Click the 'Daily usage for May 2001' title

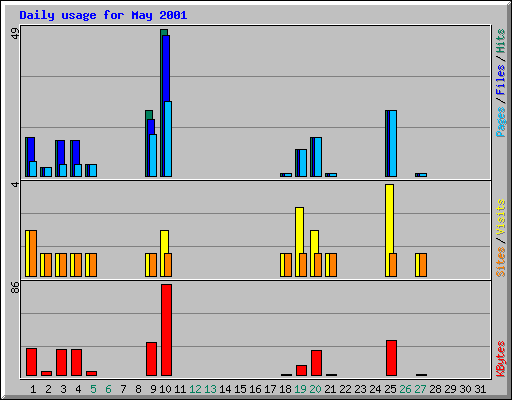[103, 15]
